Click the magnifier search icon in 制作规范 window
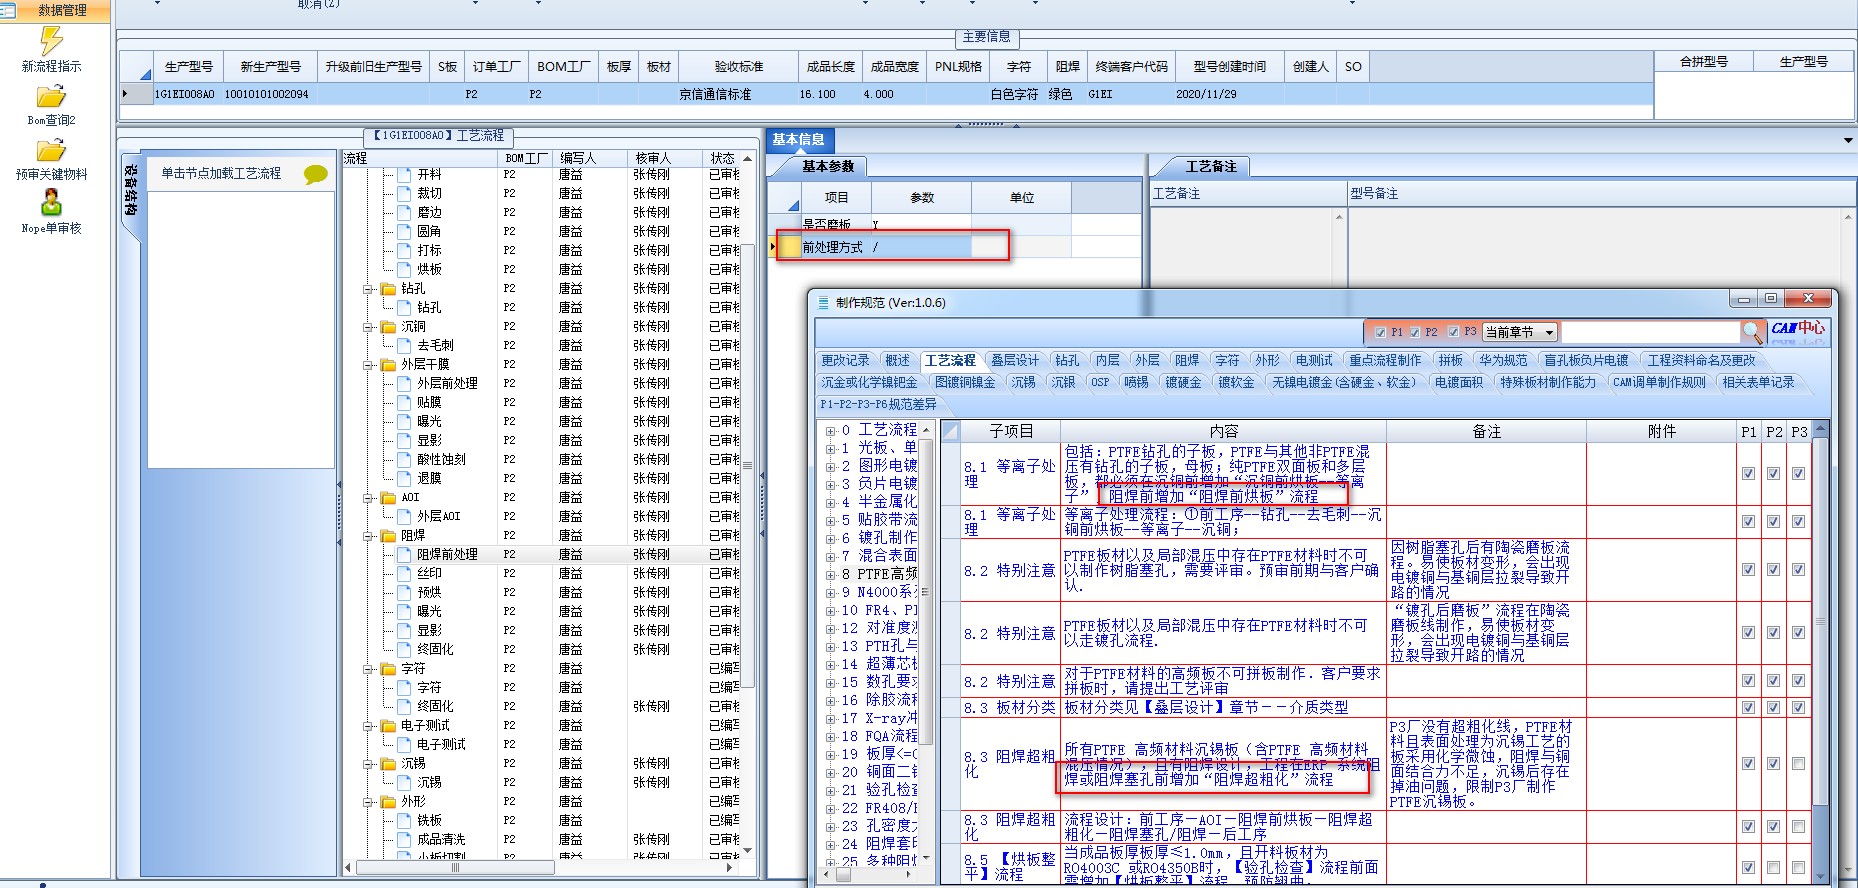The height and width of the screenshot is (888, 1858). pyautogui.click(x=1752, y=331)
